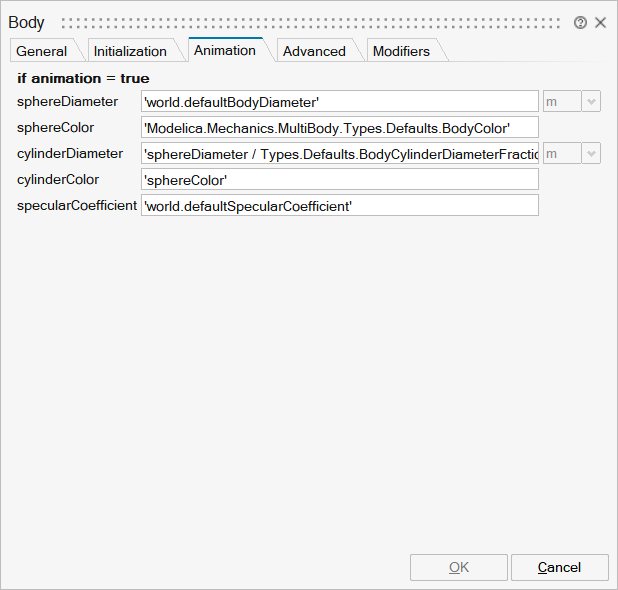
Task: Click into the cylinderColor field
Action: pyautogui.click(x=340, y=179)
